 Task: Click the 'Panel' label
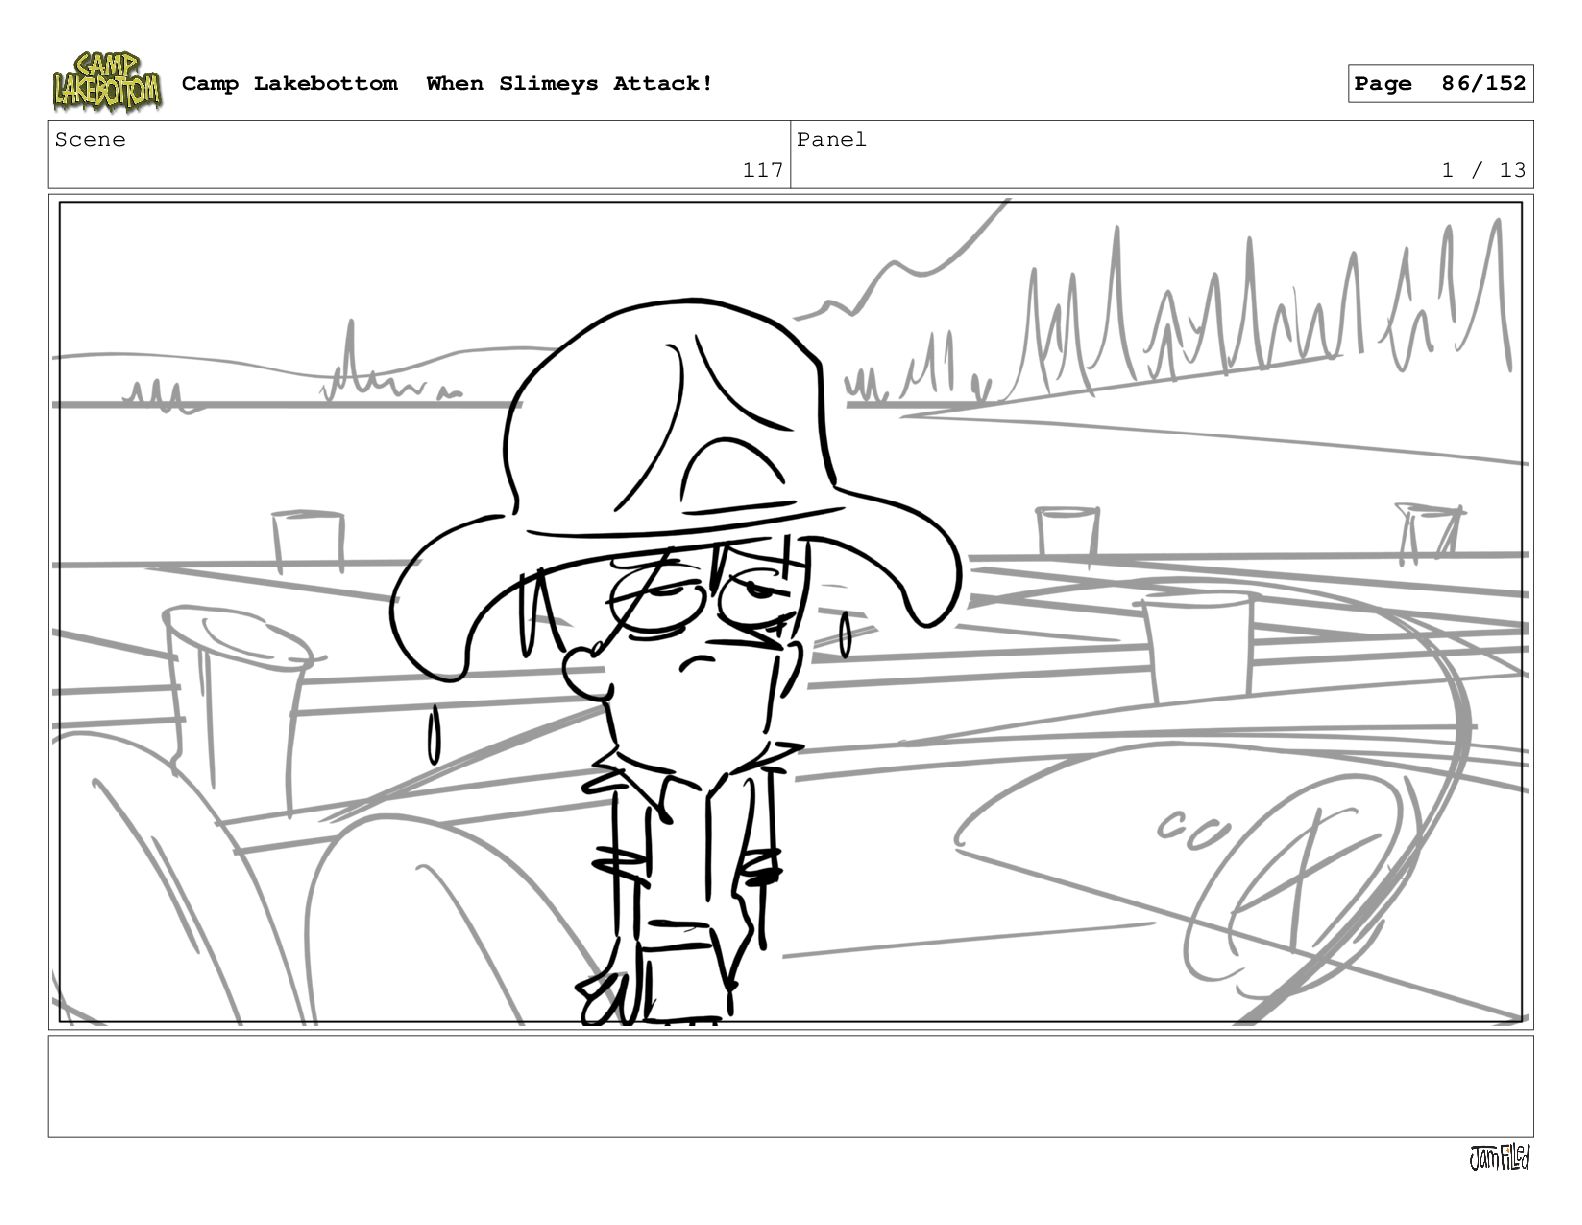832,140
